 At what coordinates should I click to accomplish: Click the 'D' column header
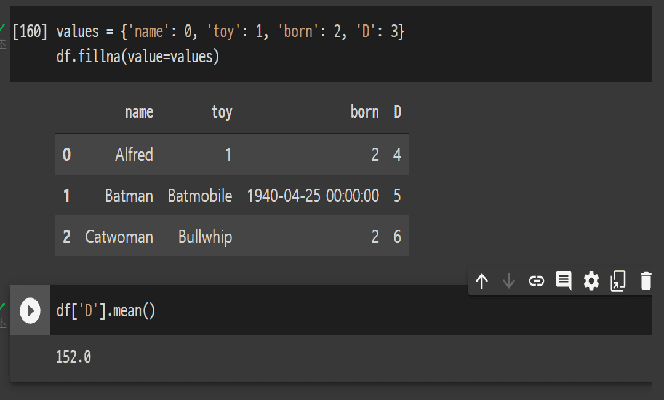(x=397, y=113)
